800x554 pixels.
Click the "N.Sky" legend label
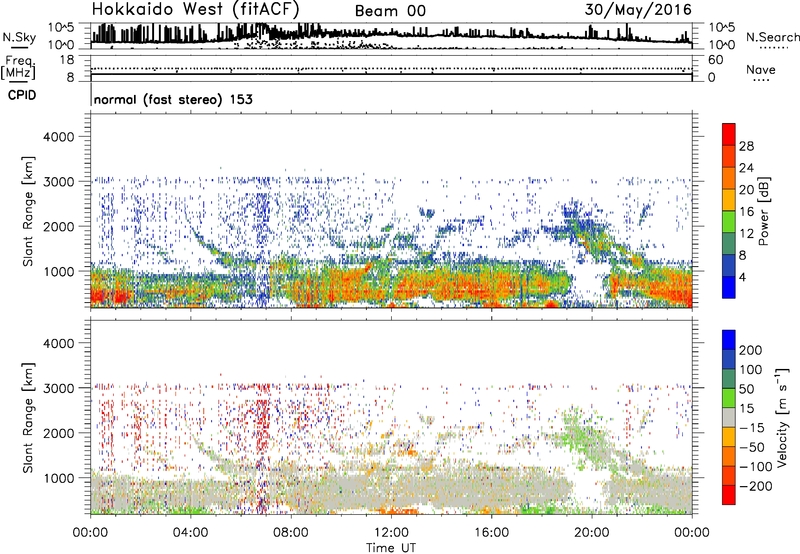pyautogui.click(x=19, y=37)
